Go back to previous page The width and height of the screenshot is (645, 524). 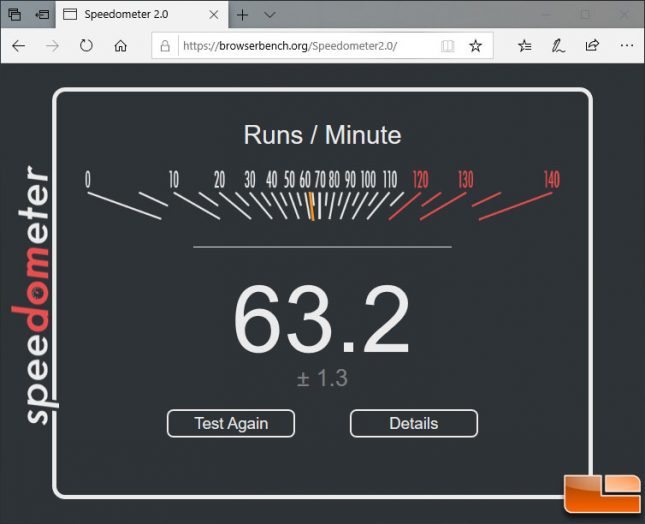[19, 46]
